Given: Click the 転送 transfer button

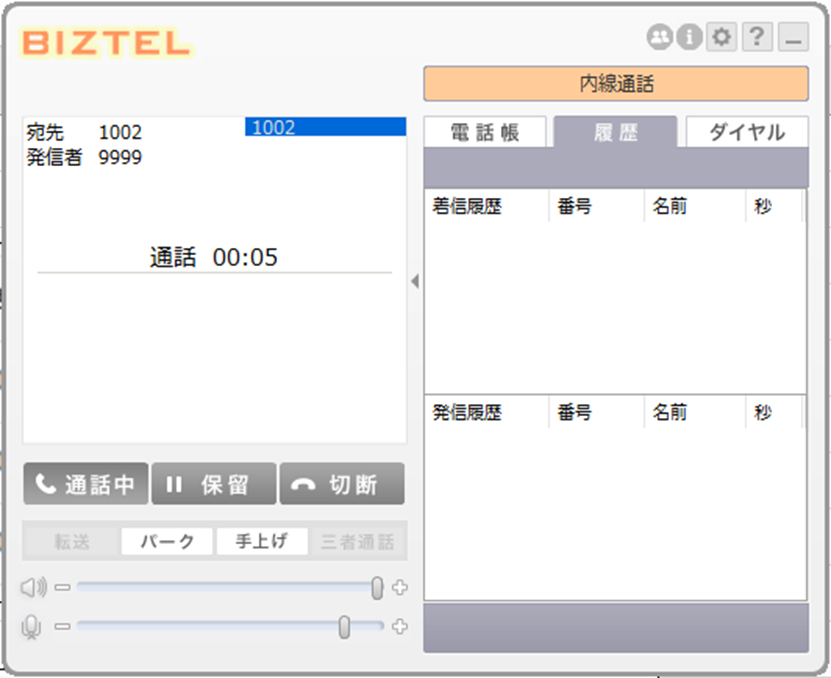Looking at the screenshot, I should 72,541.
